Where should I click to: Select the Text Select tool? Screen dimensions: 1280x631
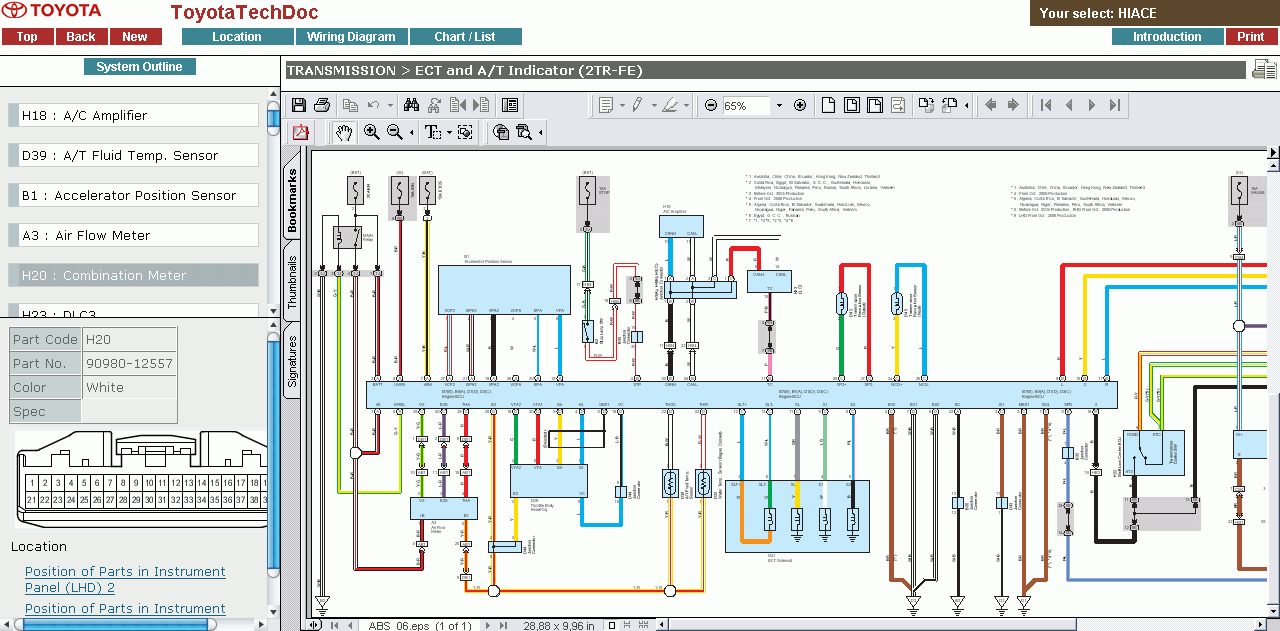[433, 132]
